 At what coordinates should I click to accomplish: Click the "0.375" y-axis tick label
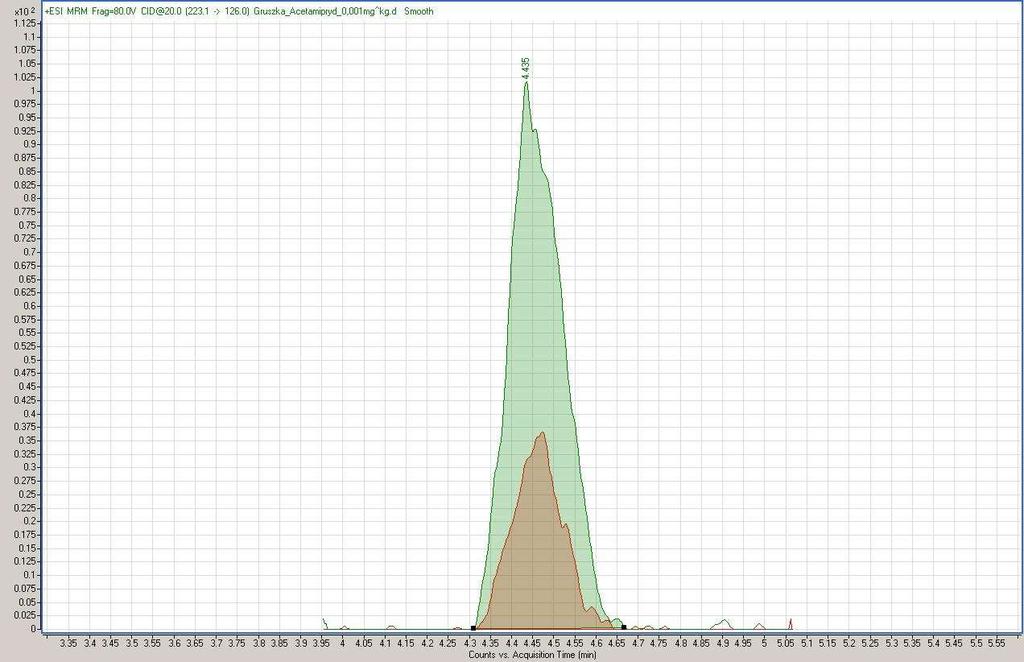click(25, 427)
